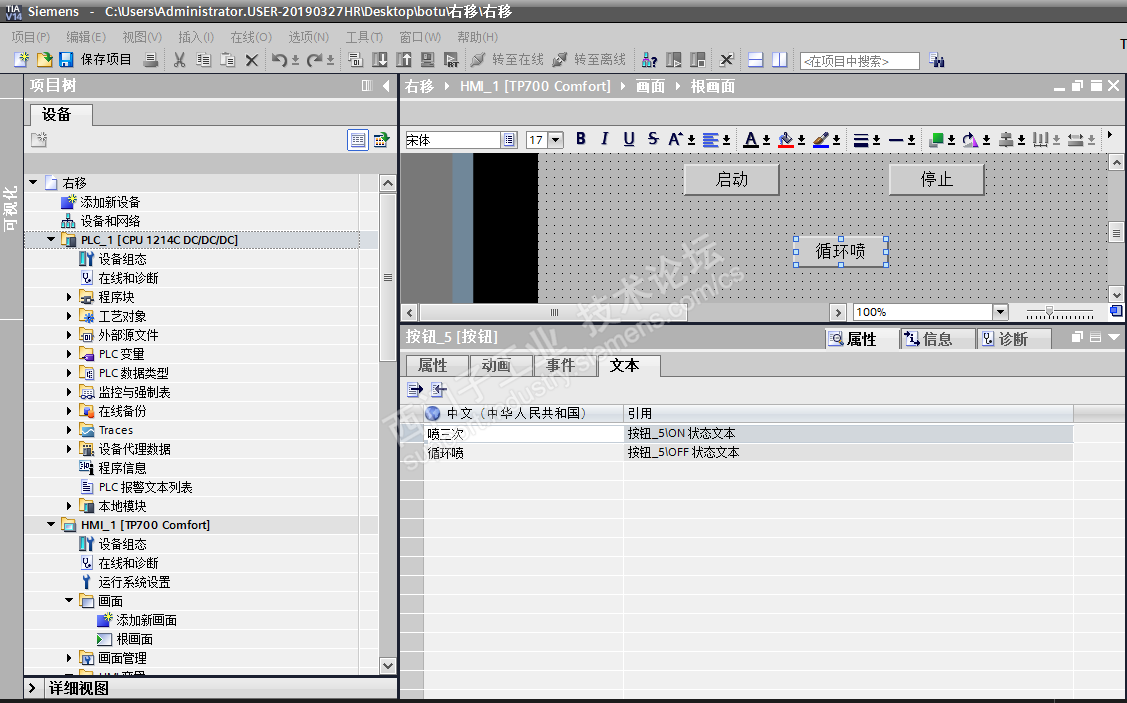The width and height of the screenshot is (1127, 703).
Task: Click the 停止 button on the canvas
Action: tap(937, 180)
